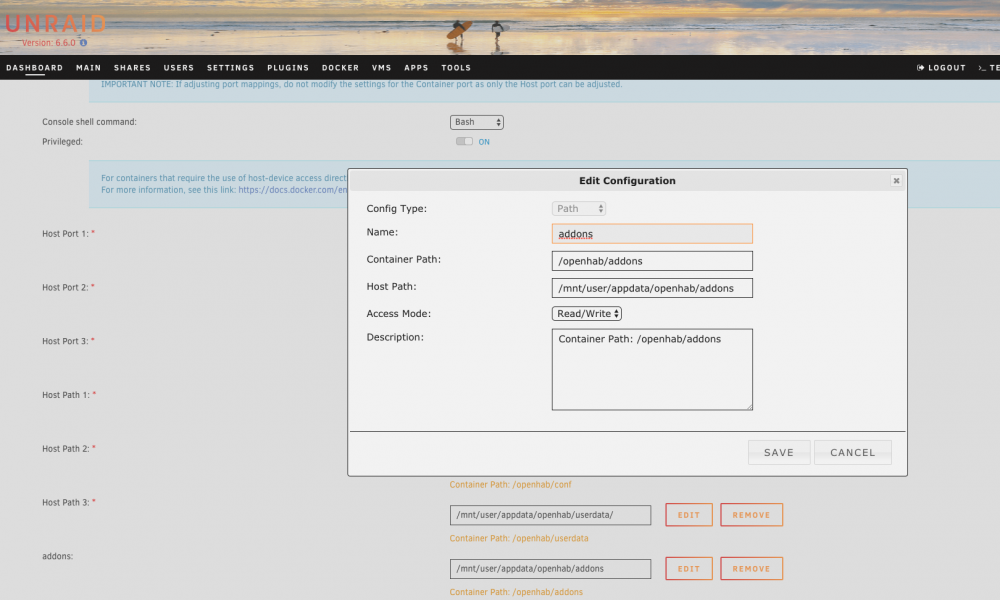Remove the addons path entry

pos(751,569)
